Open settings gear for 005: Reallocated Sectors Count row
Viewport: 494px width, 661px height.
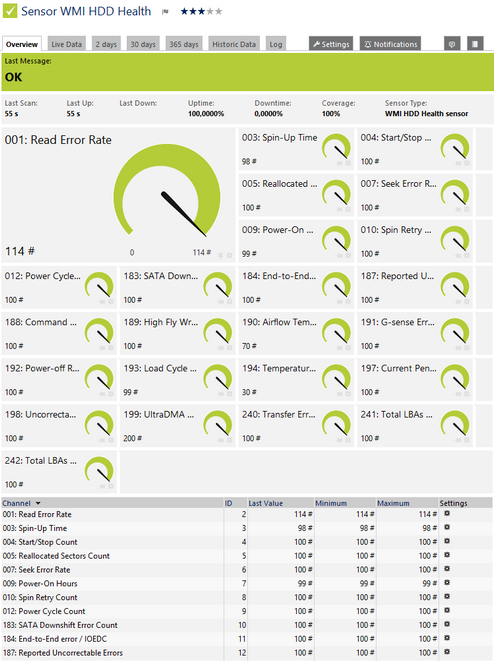point(447,555)
